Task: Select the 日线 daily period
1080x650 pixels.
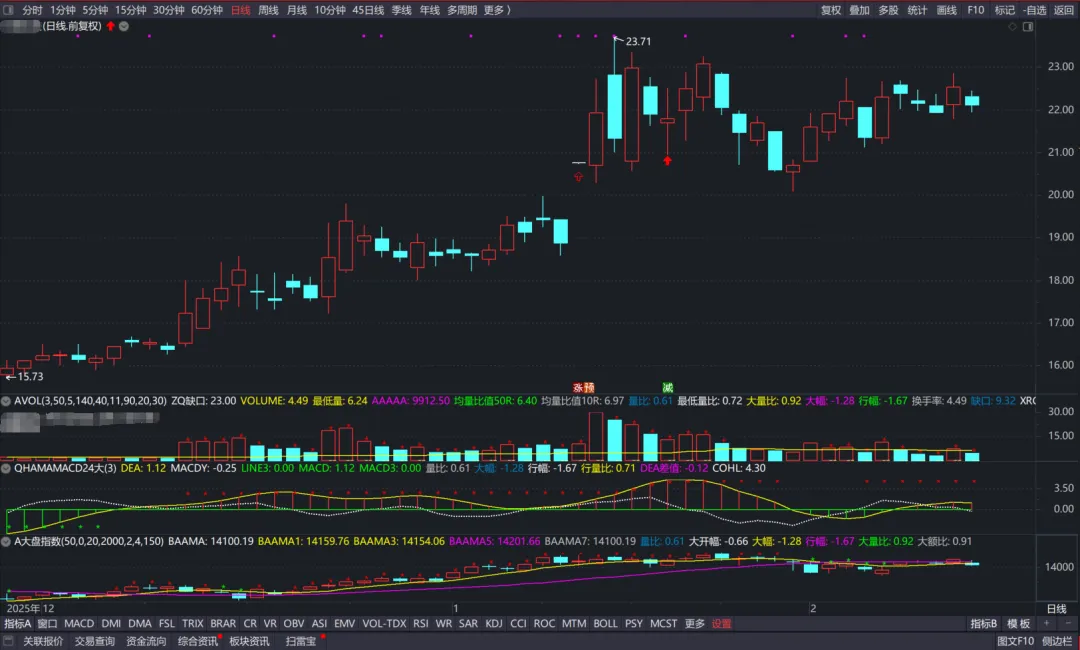Action: 240,10
